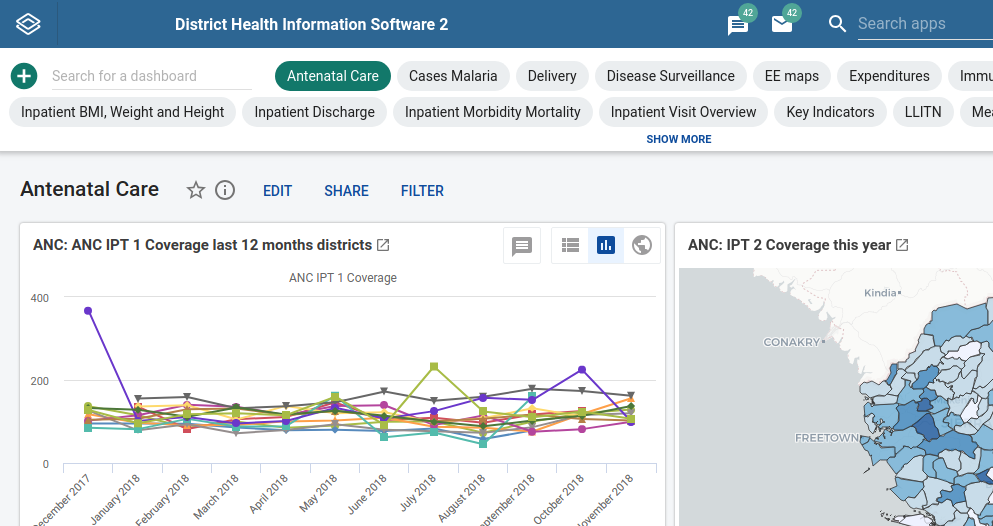Open the interpretations messages icon
The height and width of the screenshot is (526, 993).
click(738, 25)
